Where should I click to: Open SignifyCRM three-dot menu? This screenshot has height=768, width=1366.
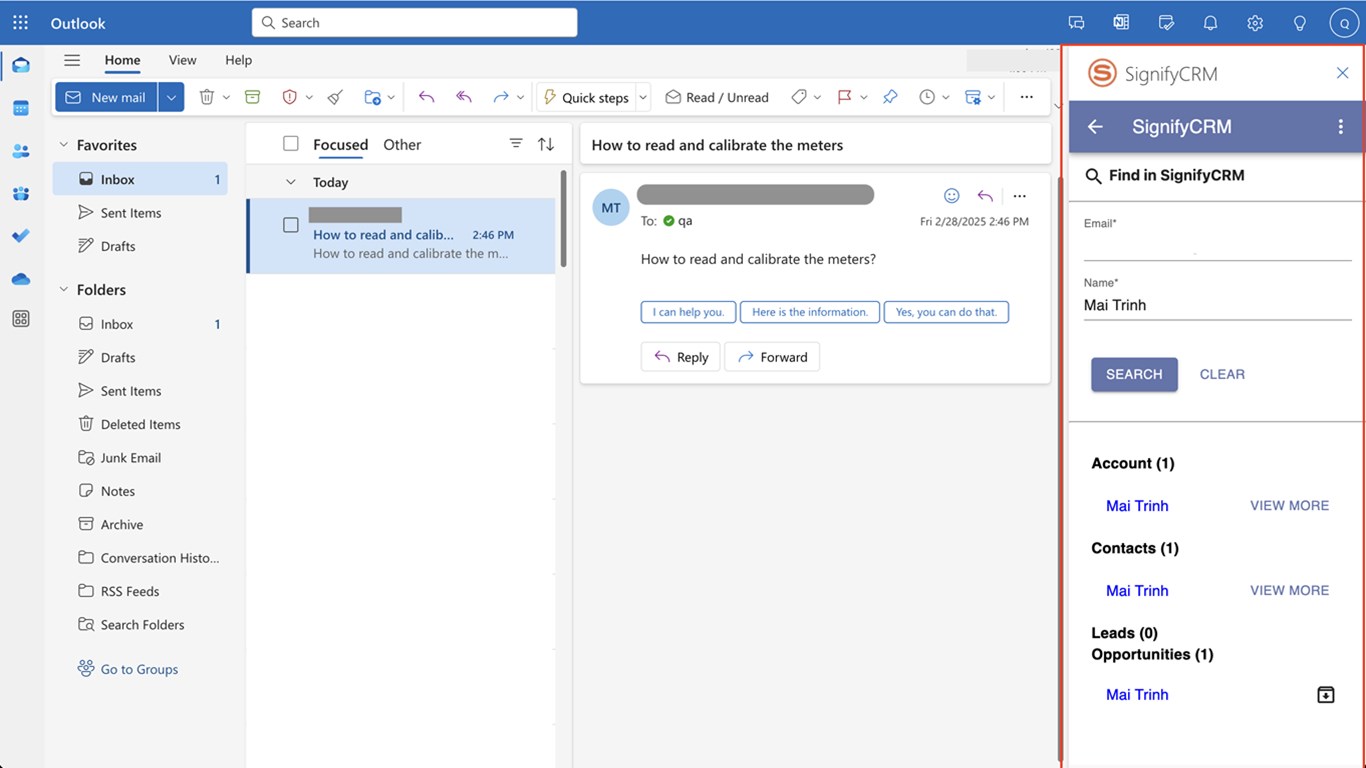click(x=1341, y=127)
